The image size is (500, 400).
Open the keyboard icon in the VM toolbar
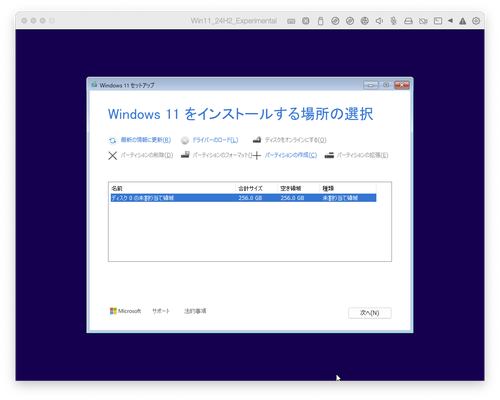point(291,21)
